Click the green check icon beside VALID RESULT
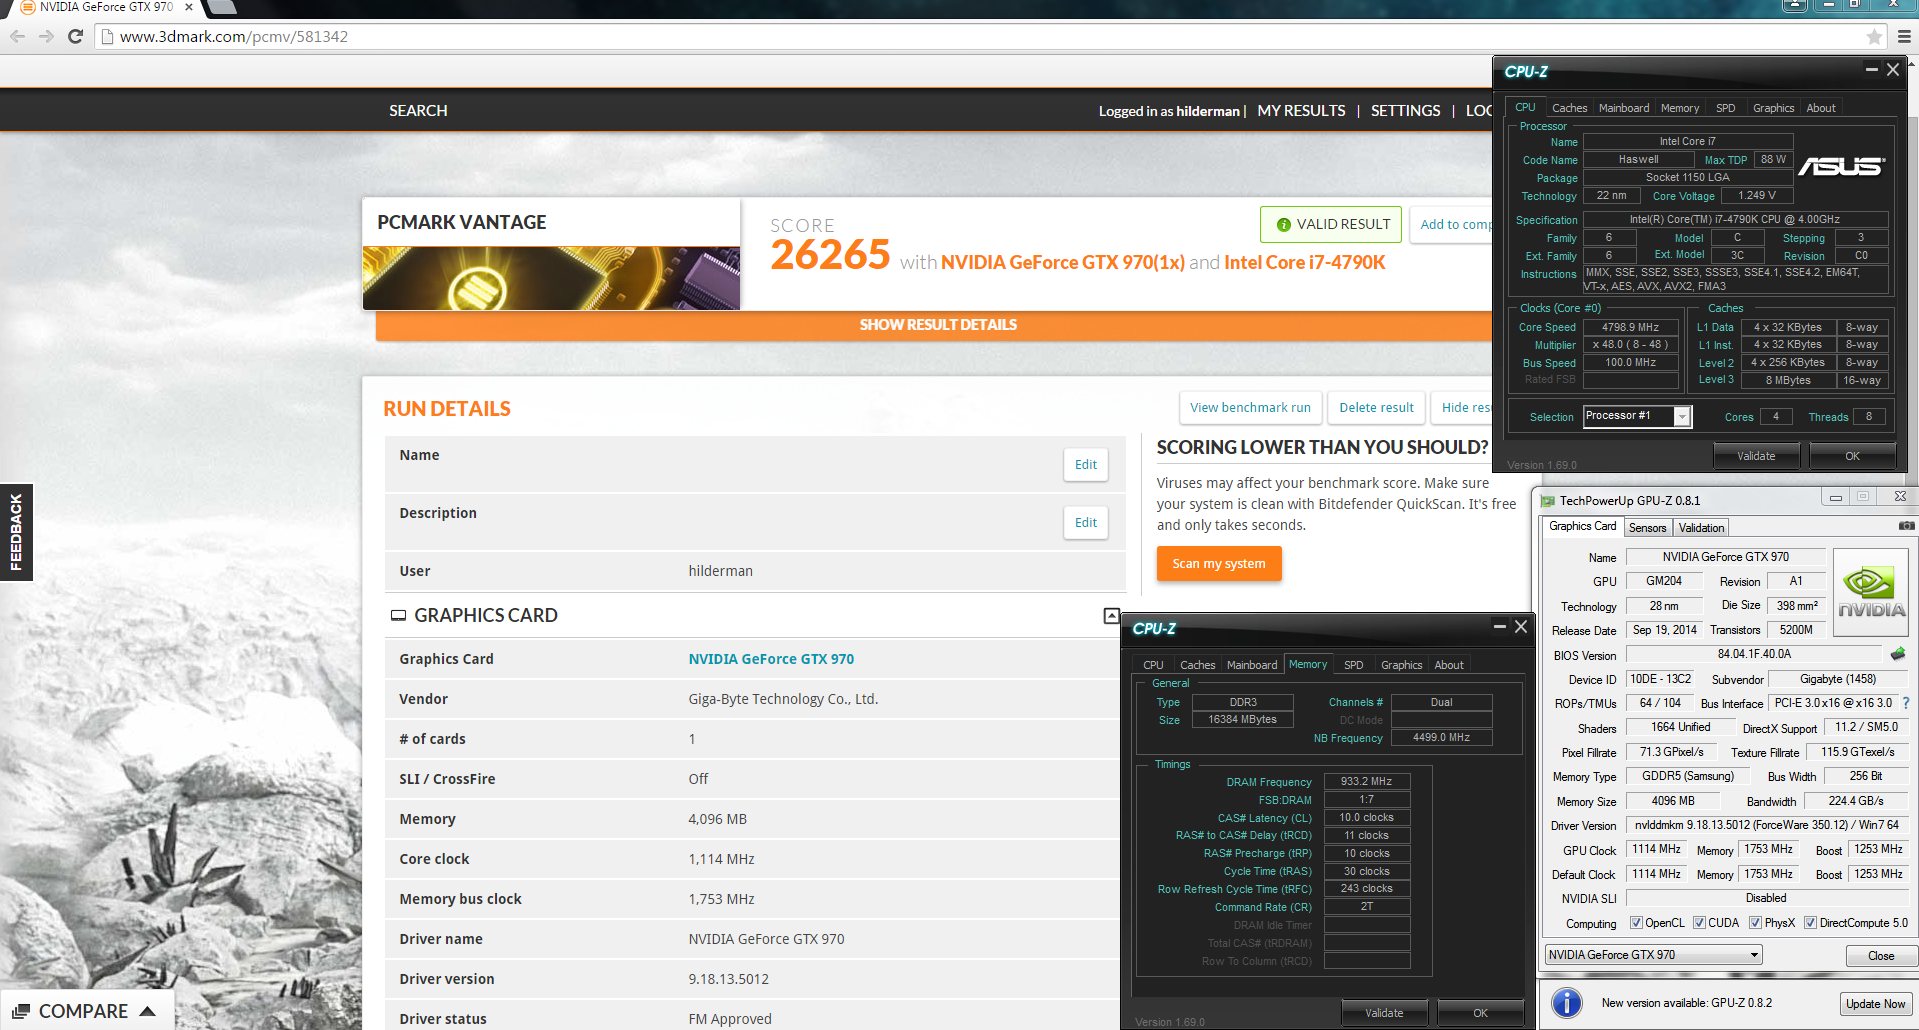Image resolution: width=1919 pixels, height=1030 pixels. point(1283,225)
